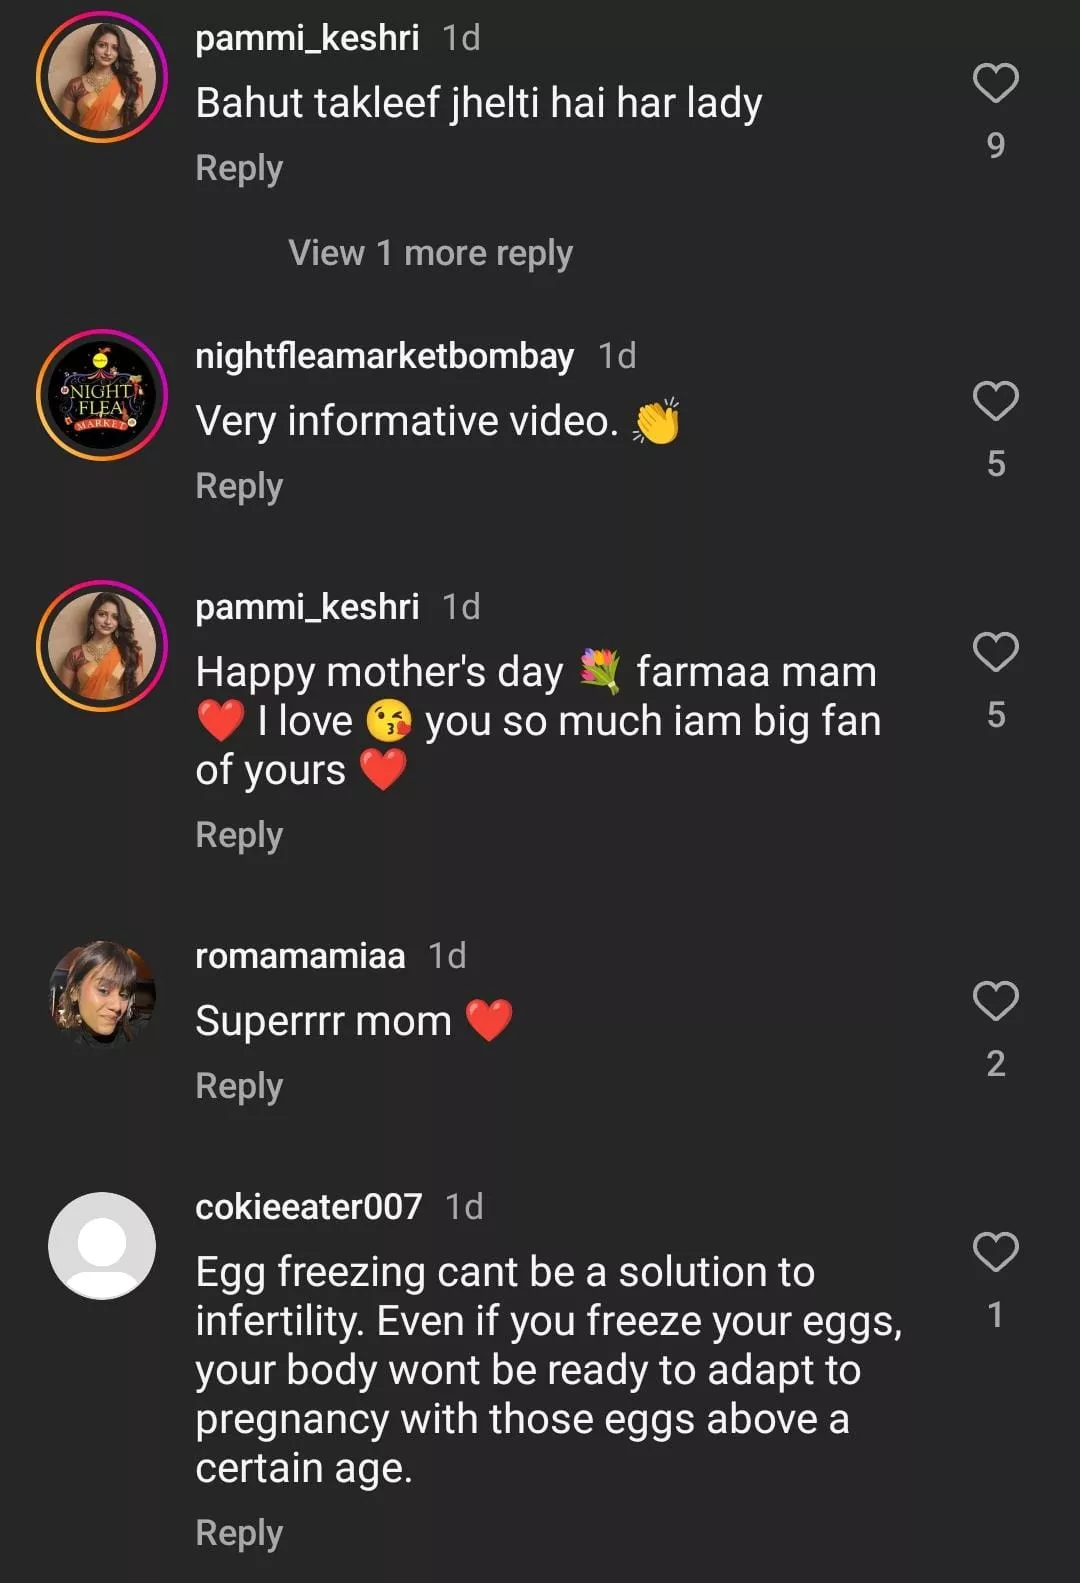Image resolution: width=1080 pixels, height=1583 pixels.
Task: Open pammi_keshri's avatar beside mother's day comment
Action: click(102, 646)
